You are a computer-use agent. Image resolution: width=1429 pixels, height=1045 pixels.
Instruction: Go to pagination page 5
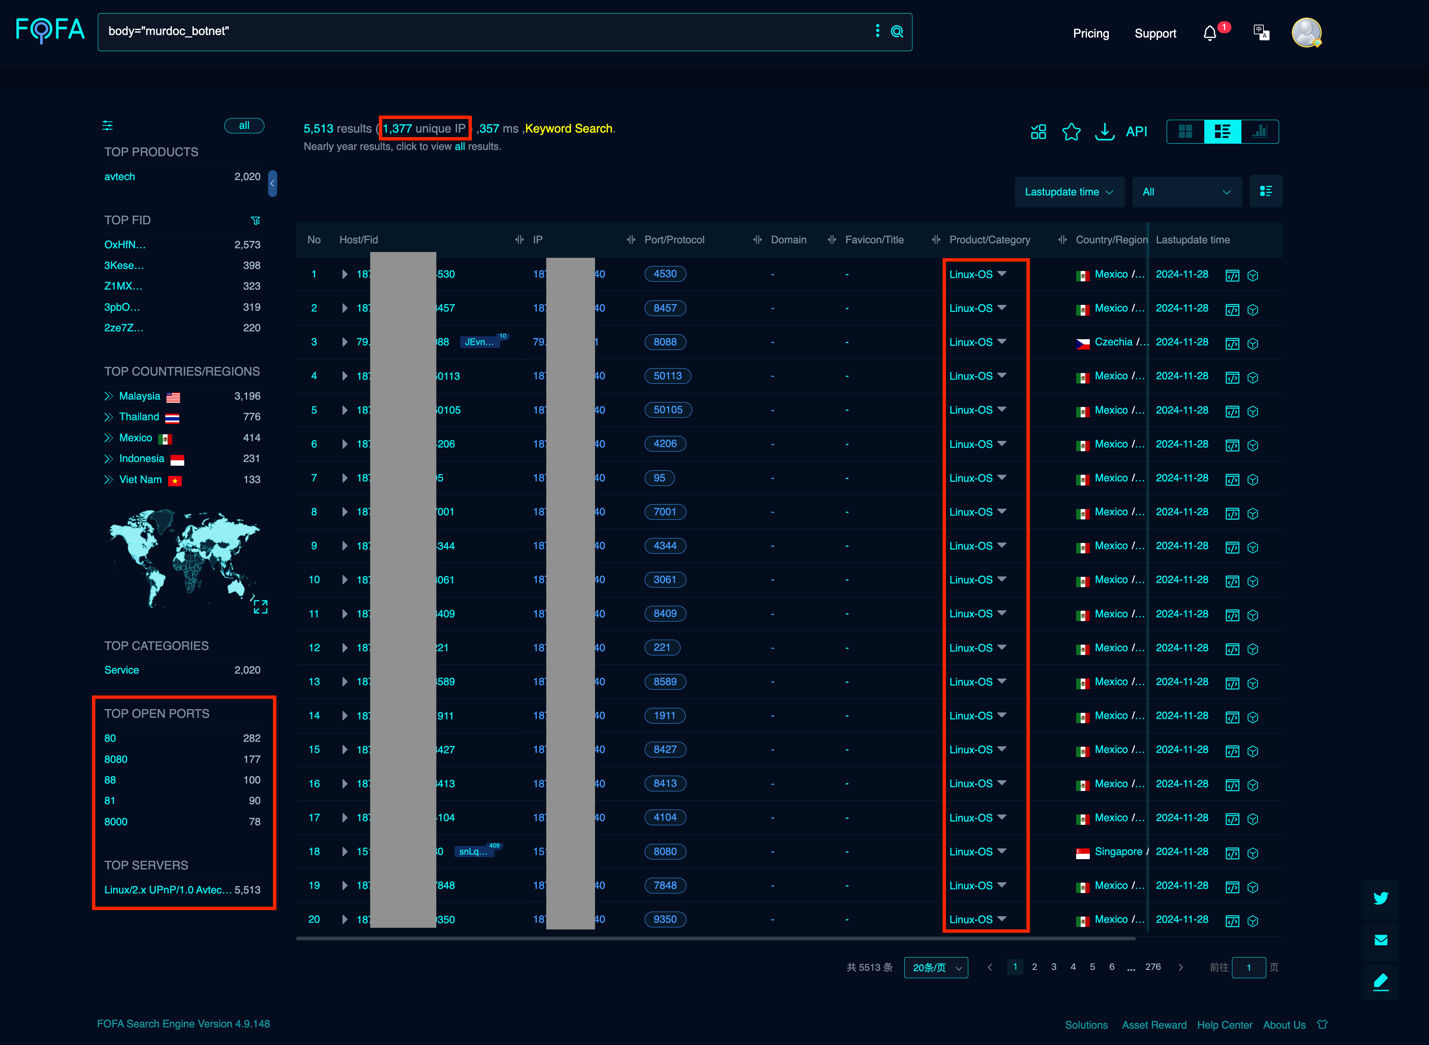1092,967
